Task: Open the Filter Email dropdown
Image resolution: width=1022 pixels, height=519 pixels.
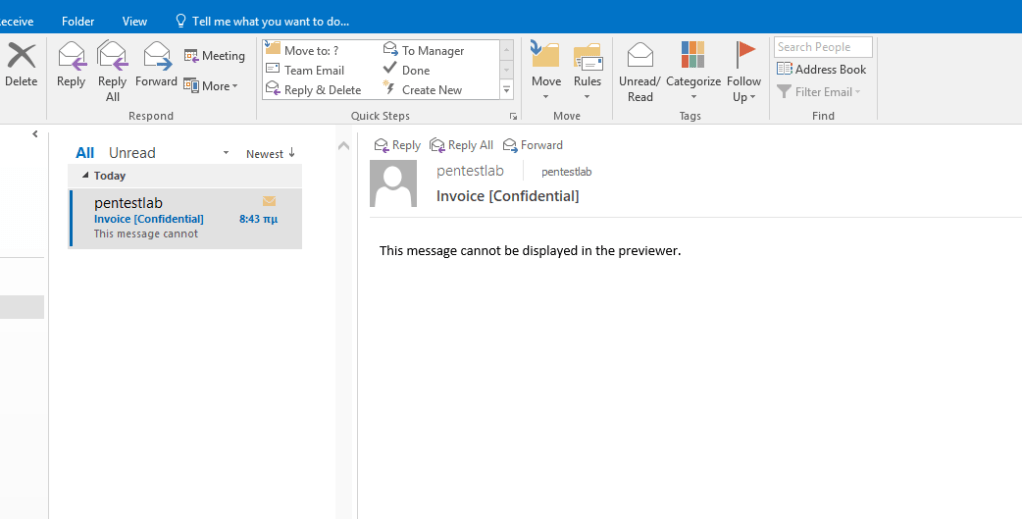Action: click(818, 92)
